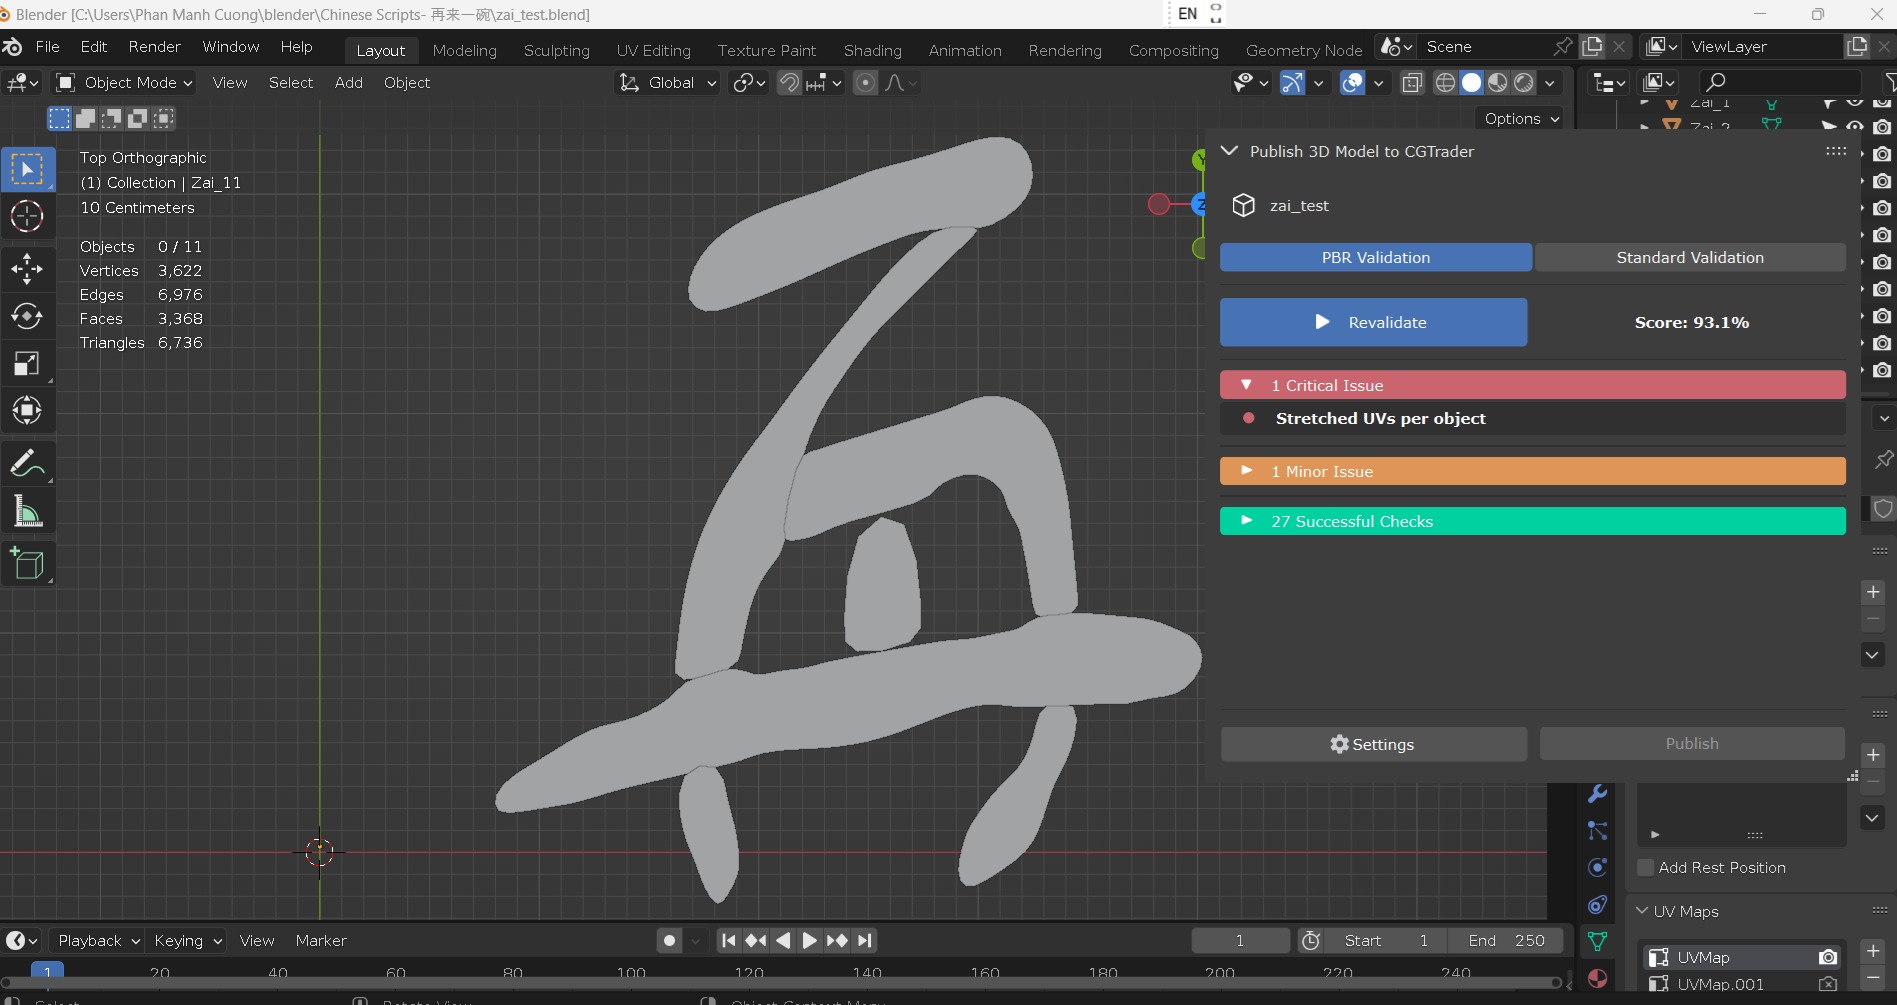The image size is (1897, 1005).
Task: Click frame 100 on the timeline
Action: [x=631, y=972]
